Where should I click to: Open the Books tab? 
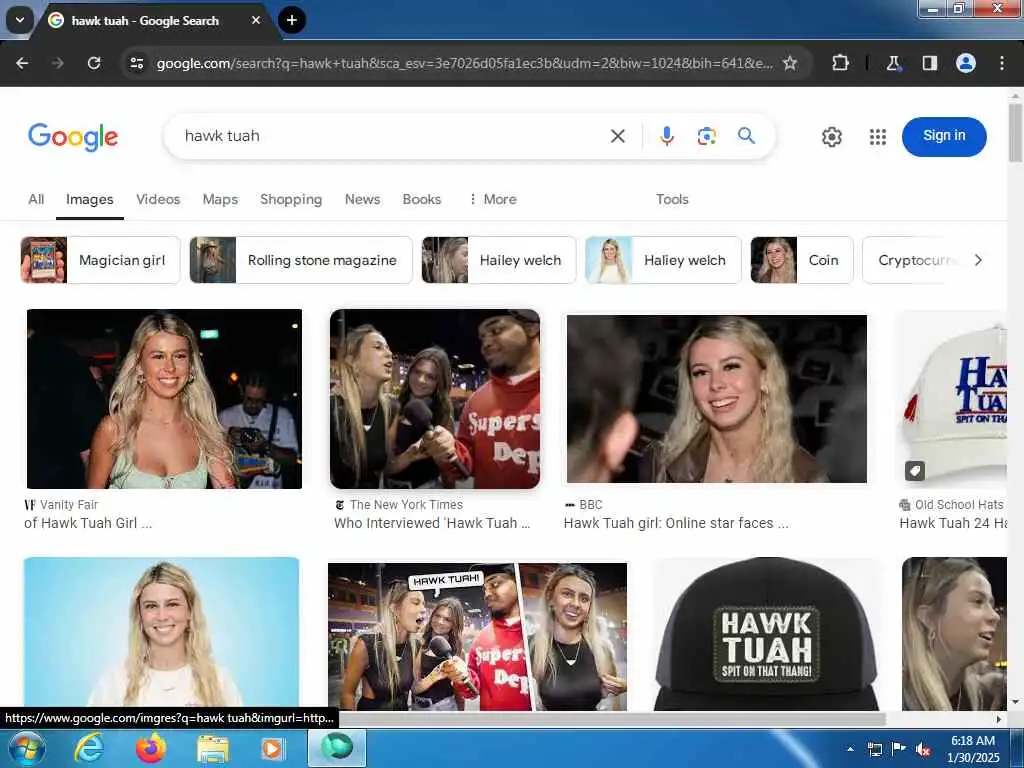422,199
